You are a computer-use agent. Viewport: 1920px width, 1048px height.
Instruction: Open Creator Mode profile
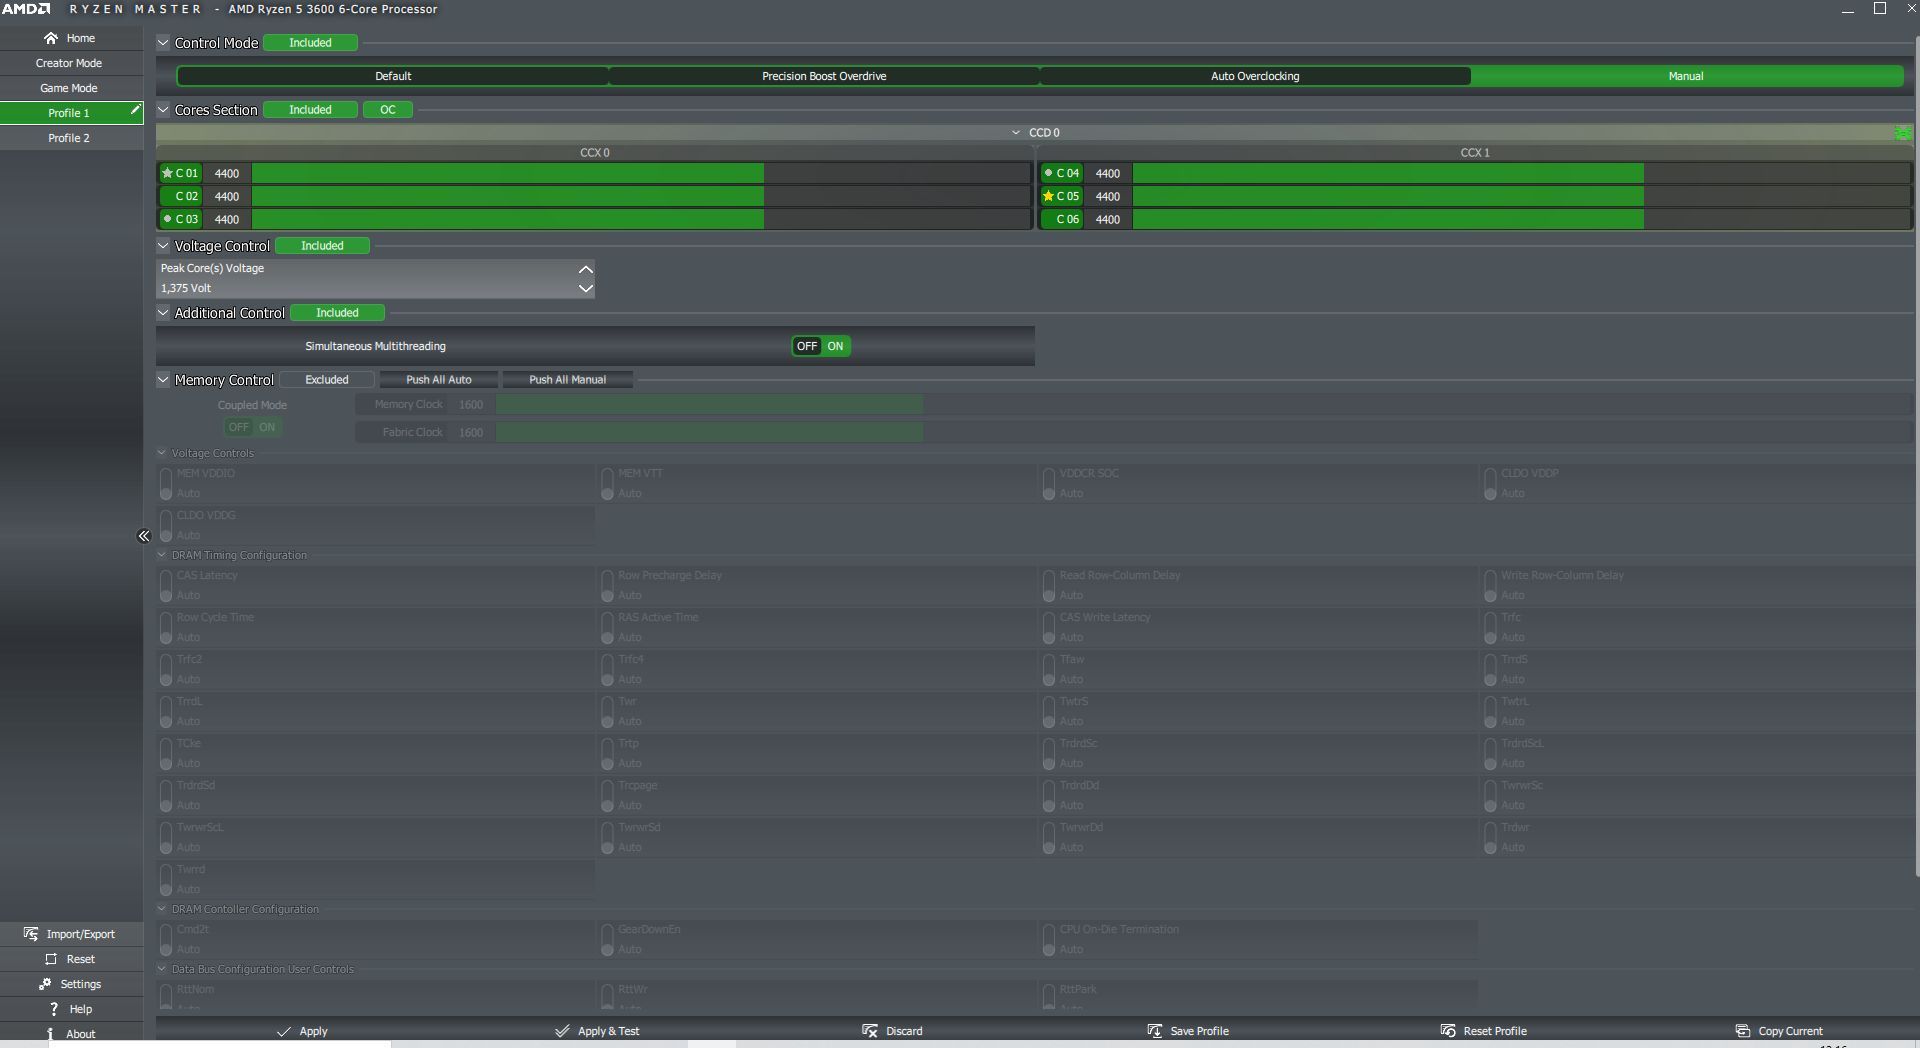pos(70,63)
